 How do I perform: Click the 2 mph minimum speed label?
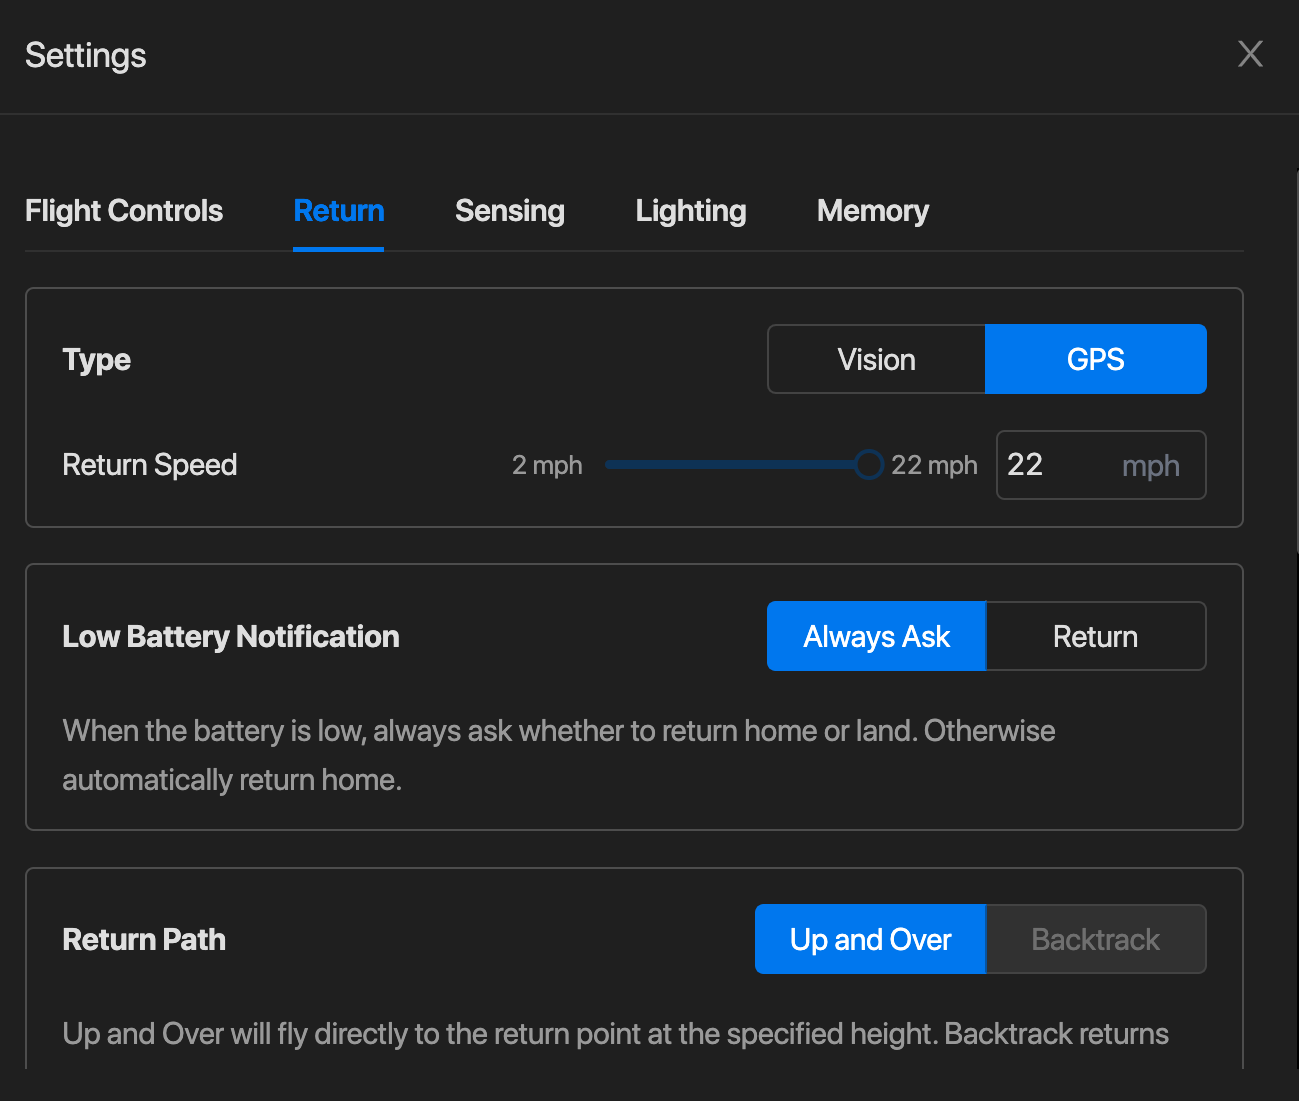pos(547,465)
